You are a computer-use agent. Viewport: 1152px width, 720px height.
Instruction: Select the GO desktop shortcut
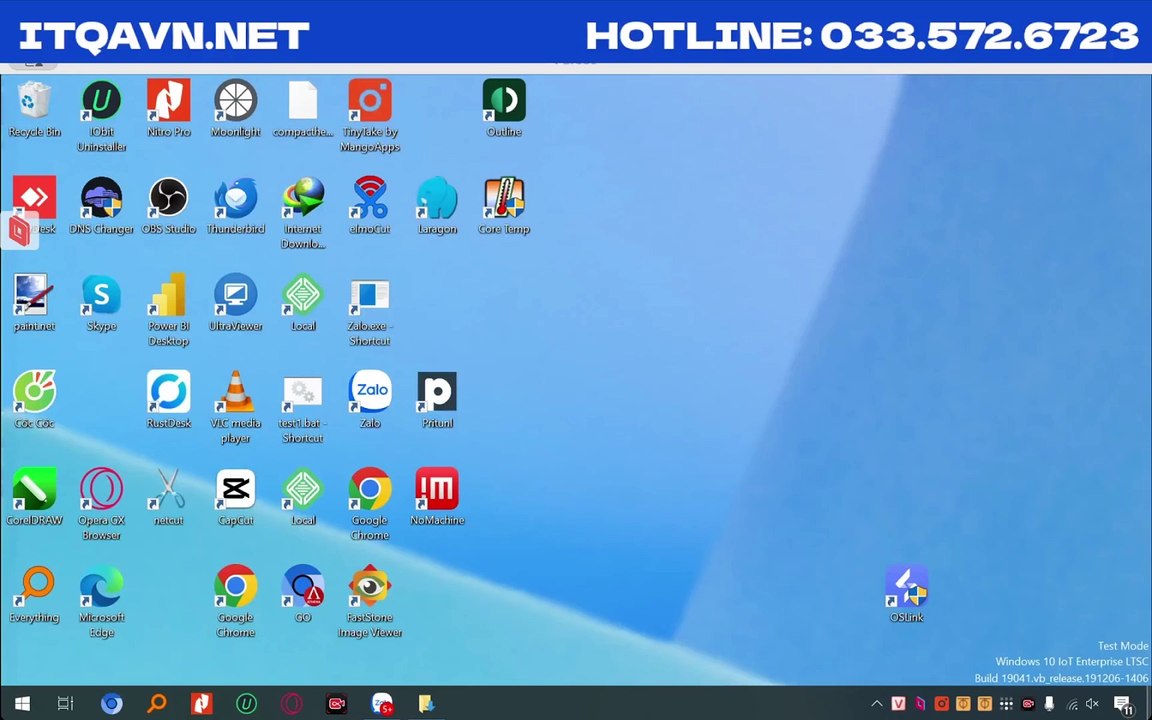(x=303, y=594)
